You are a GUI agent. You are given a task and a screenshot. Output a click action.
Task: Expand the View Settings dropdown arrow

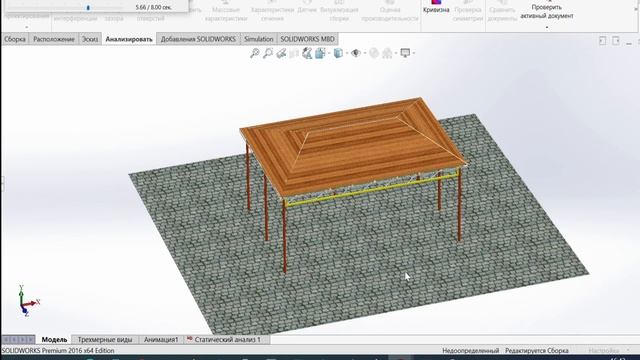[x=413, y=53]
